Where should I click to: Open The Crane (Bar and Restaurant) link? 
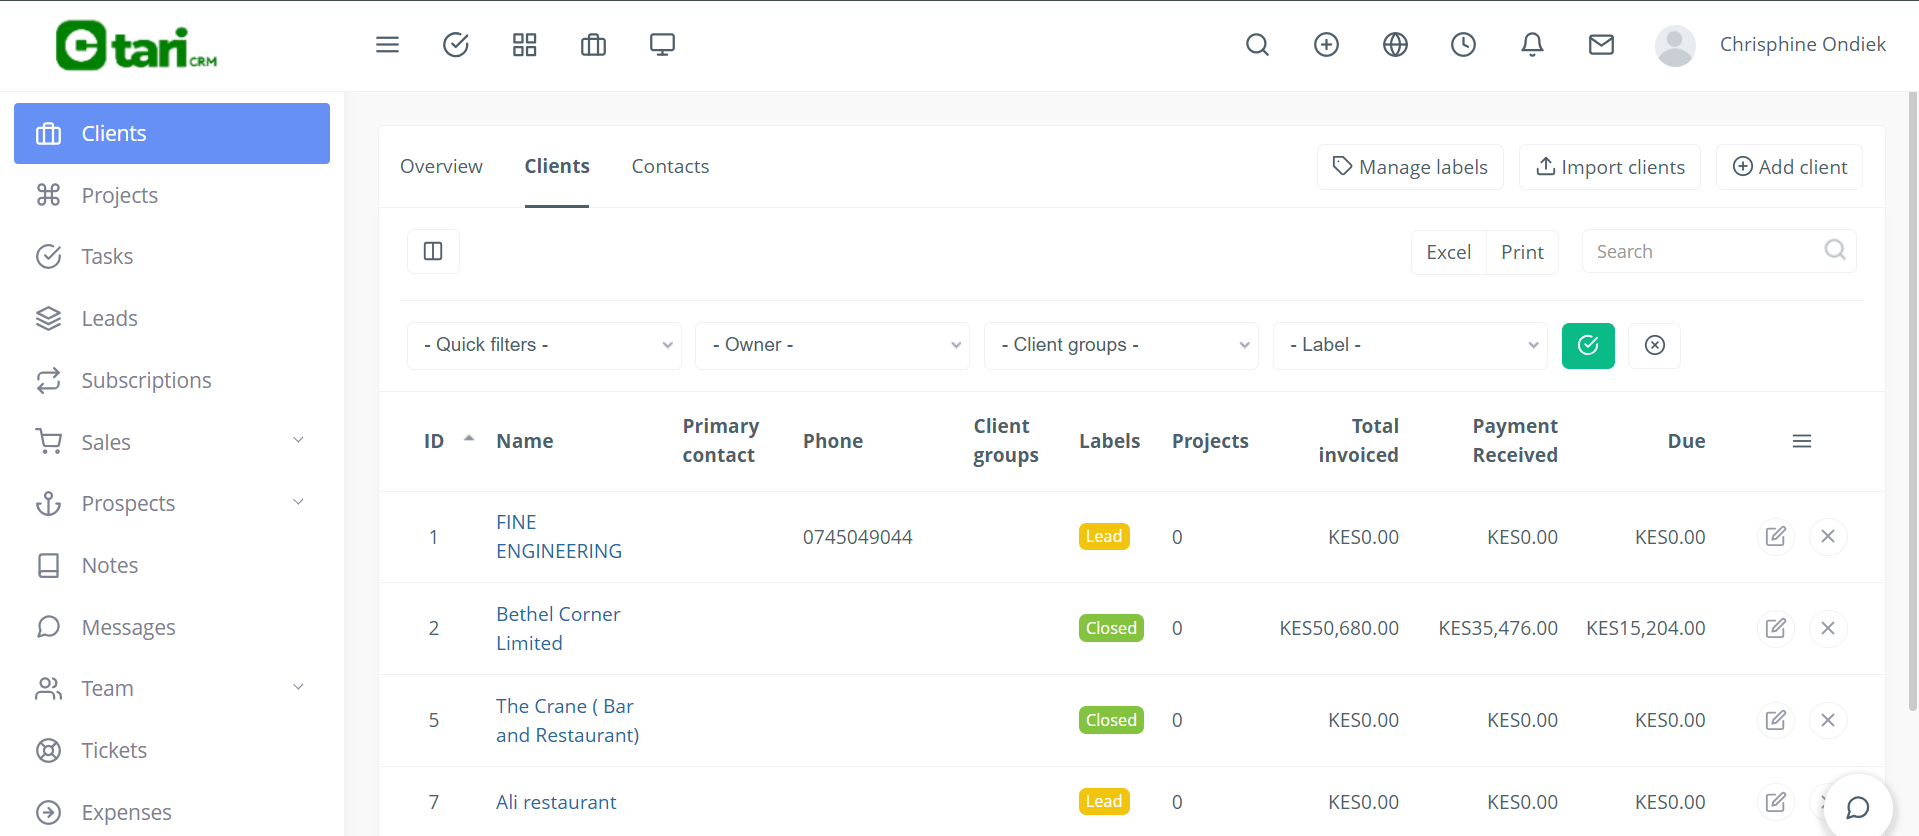point(567,721)
